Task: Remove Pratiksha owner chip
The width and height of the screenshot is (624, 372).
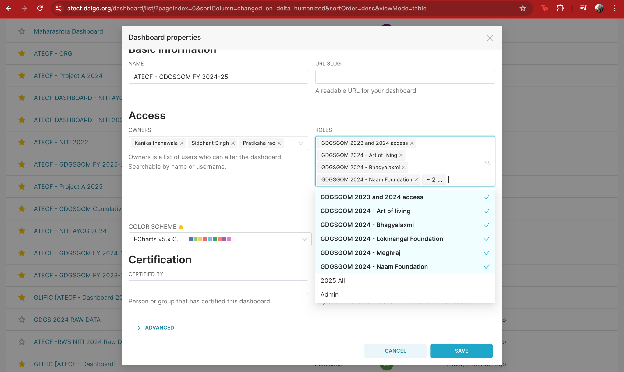Action: click(279, 143)
